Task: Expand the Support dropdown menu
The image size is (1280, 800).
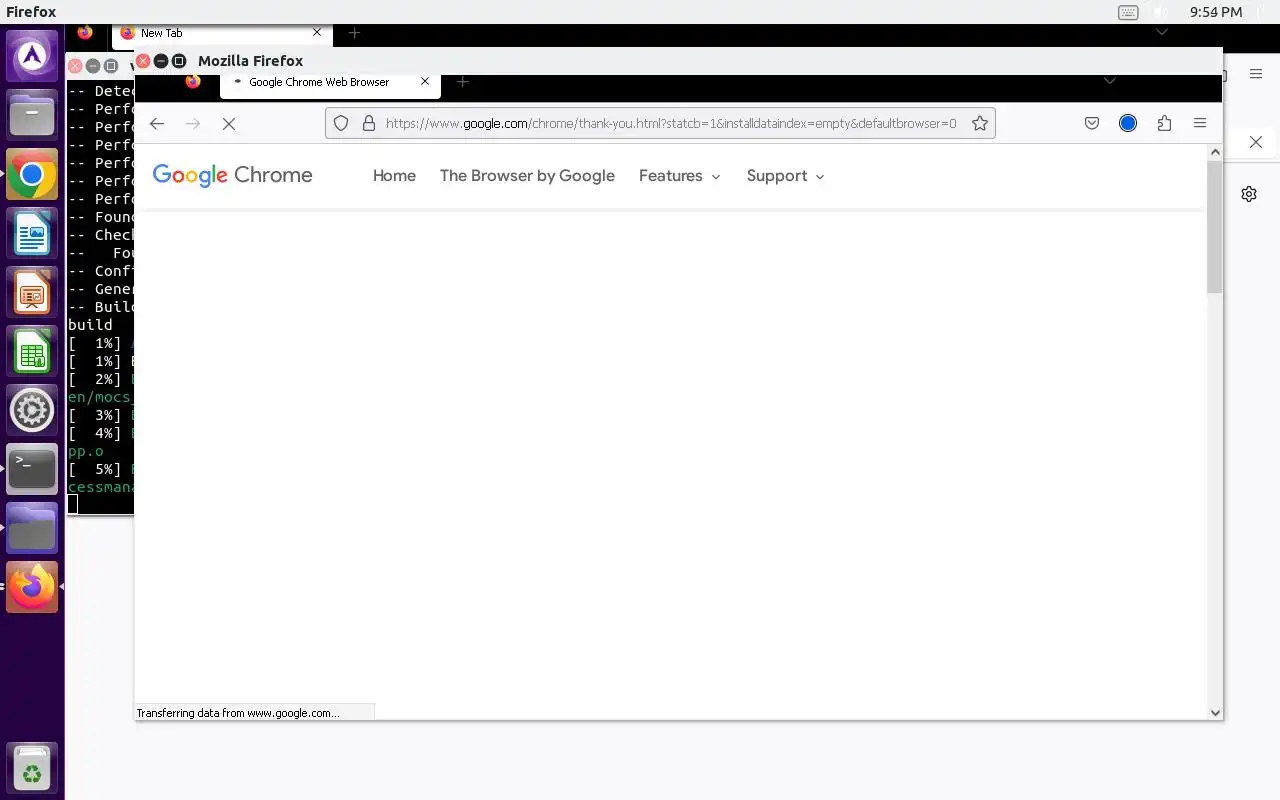Action: pos(786,175)
